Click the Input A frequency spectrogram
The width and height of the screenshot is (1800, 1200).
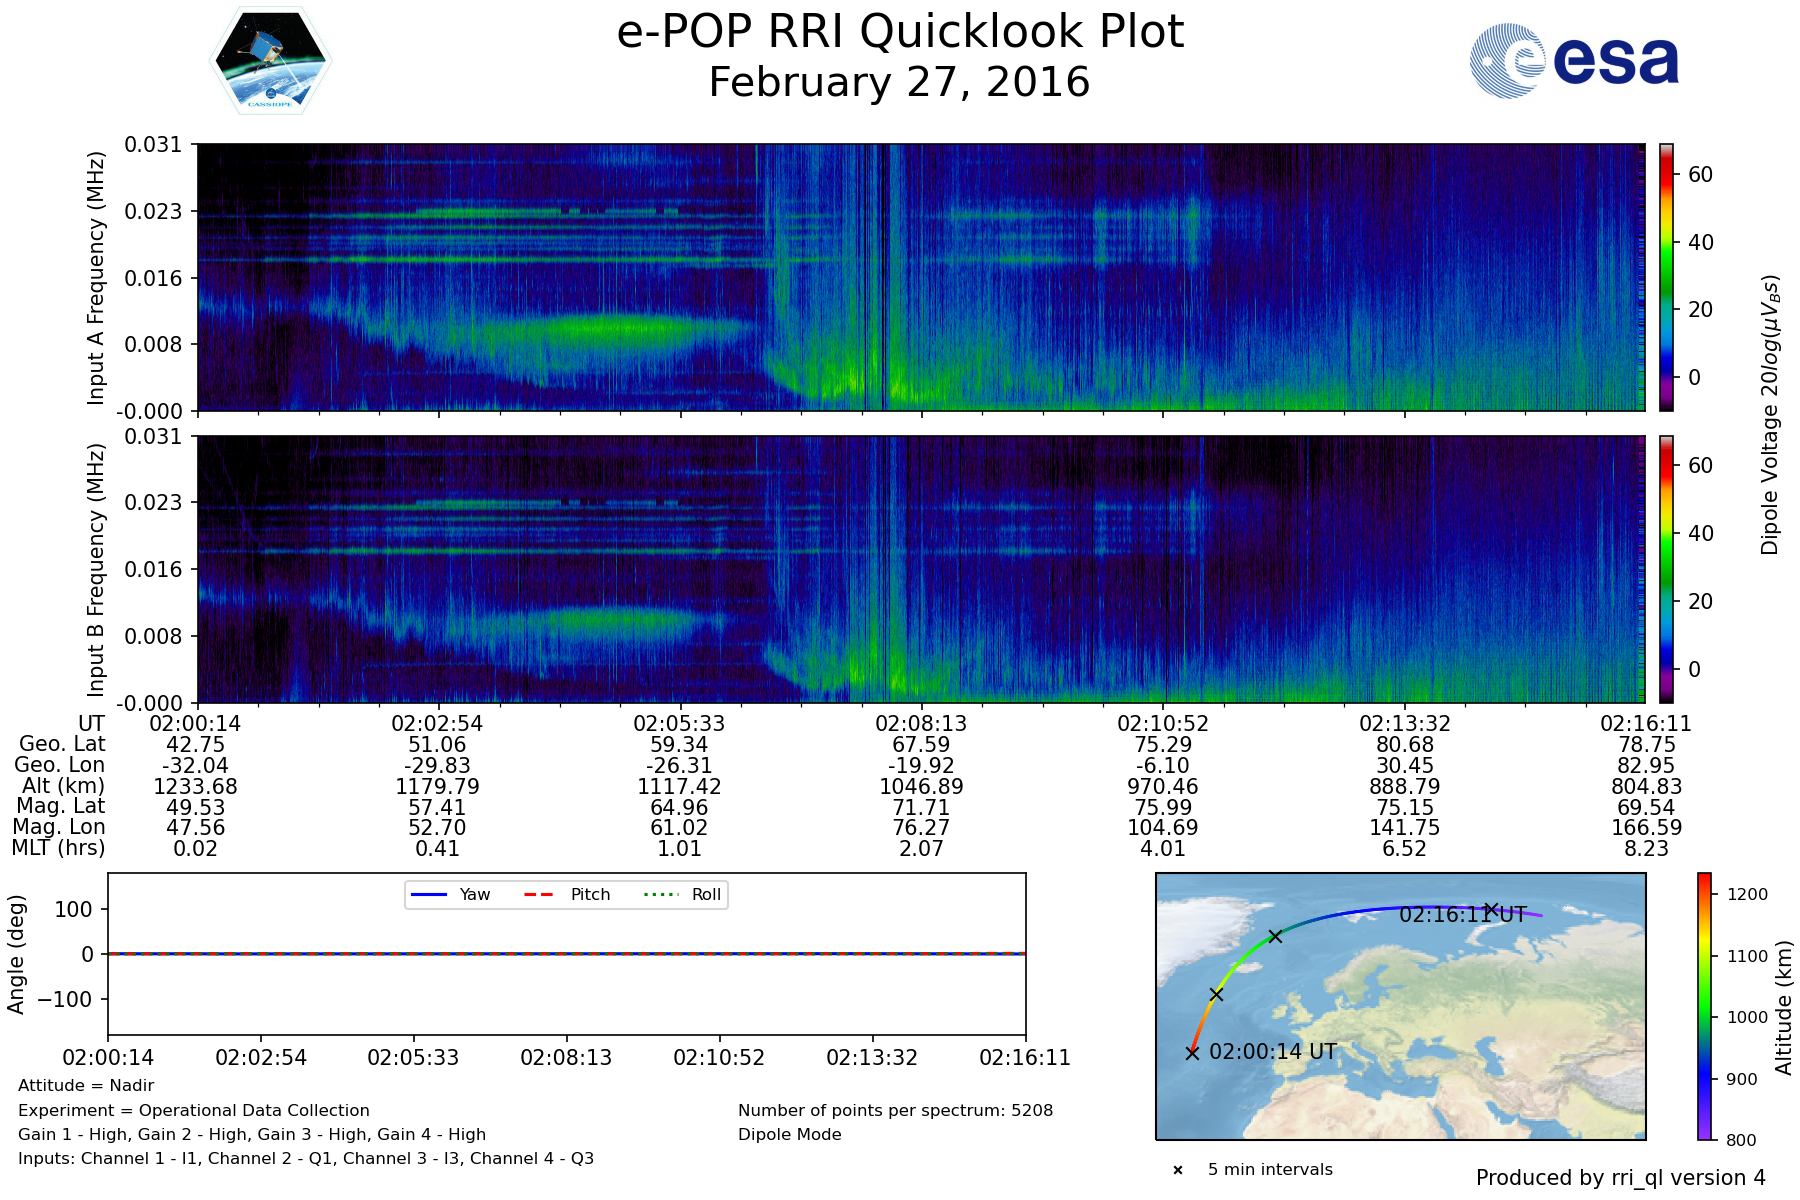[x=920, y=277]
